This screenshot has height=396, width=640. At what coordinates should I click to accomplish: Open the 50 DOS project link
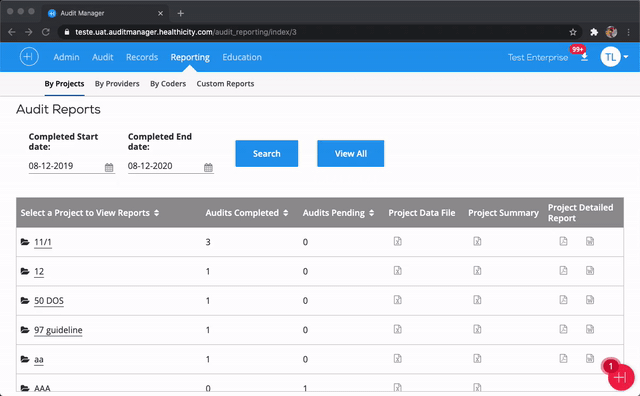(x=49, y=301)
